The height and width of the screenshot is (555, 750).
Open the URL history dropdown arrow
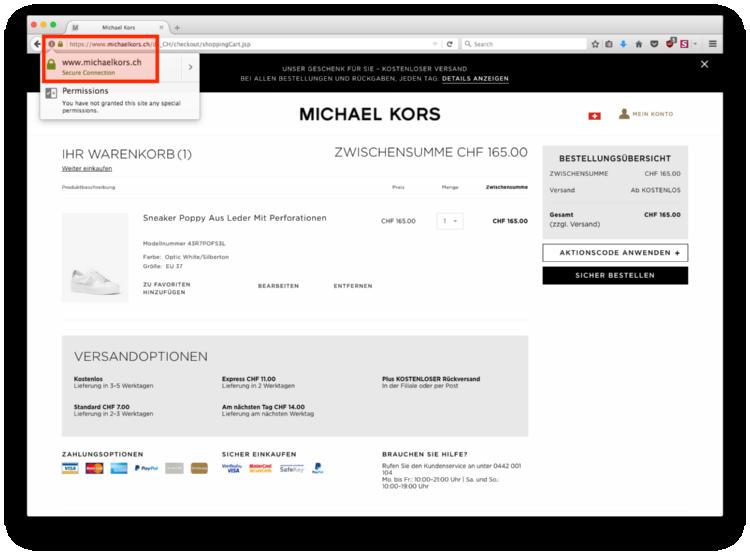[435, 44]
